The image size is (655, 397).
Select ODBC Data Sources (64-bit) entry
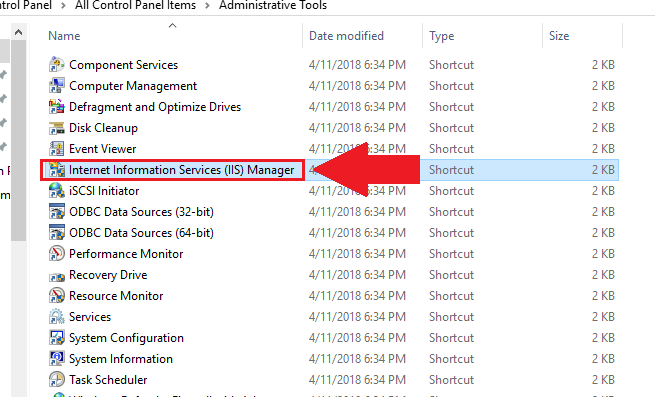point(141,233)
